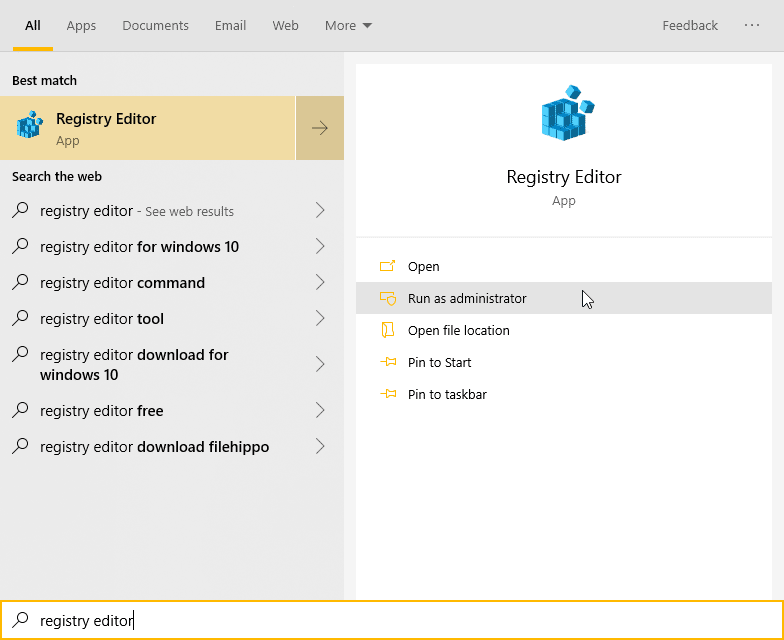
Task: Switch to the Apps tab
Action: tap(81, 26)
